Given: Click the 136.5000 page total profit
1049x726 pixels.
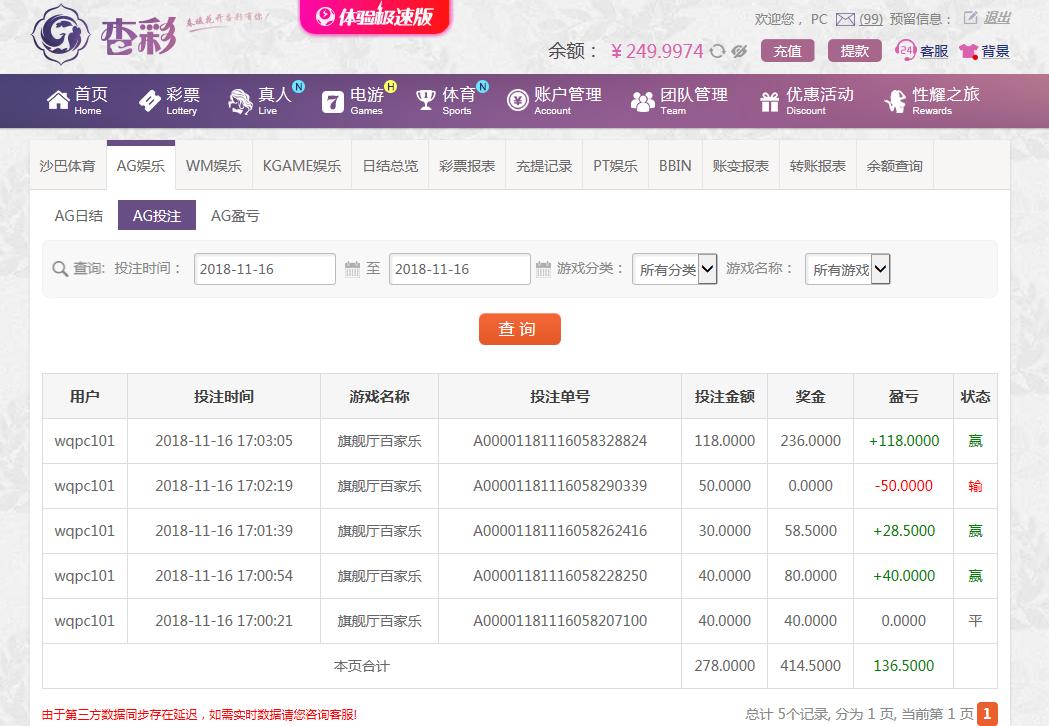Looking at the screenshot, I should (x=903, y=666).
